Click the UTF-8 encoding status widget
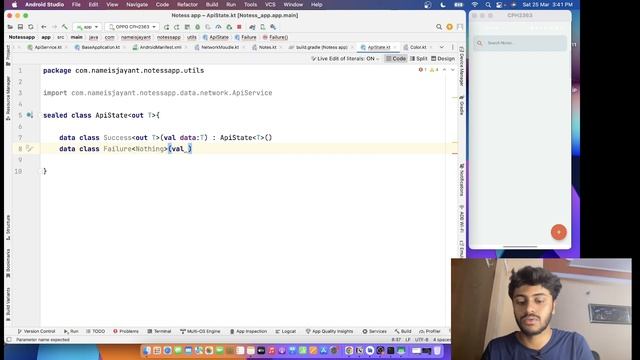Viewport: 640px width, 360px height. tap(422, 340)
